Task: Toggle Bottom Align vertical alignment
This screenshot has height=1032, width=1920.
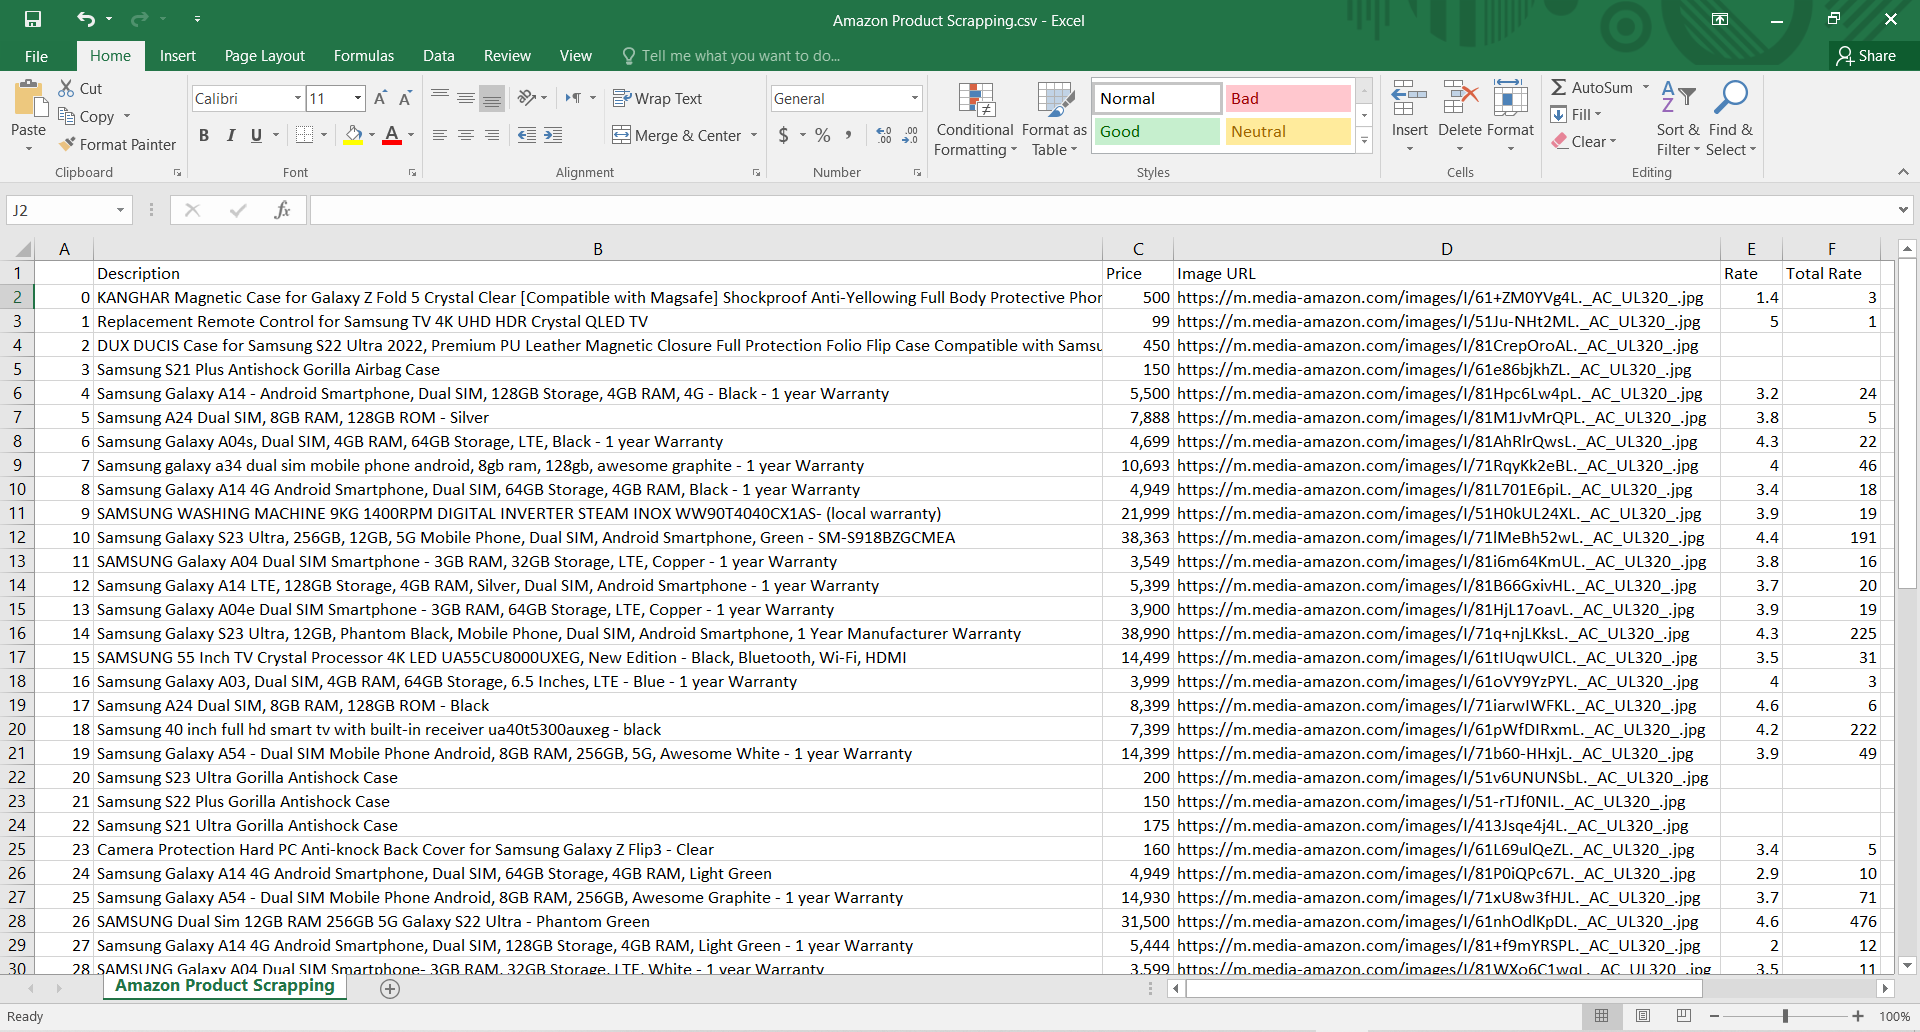Action: click(x=492, y=98)
